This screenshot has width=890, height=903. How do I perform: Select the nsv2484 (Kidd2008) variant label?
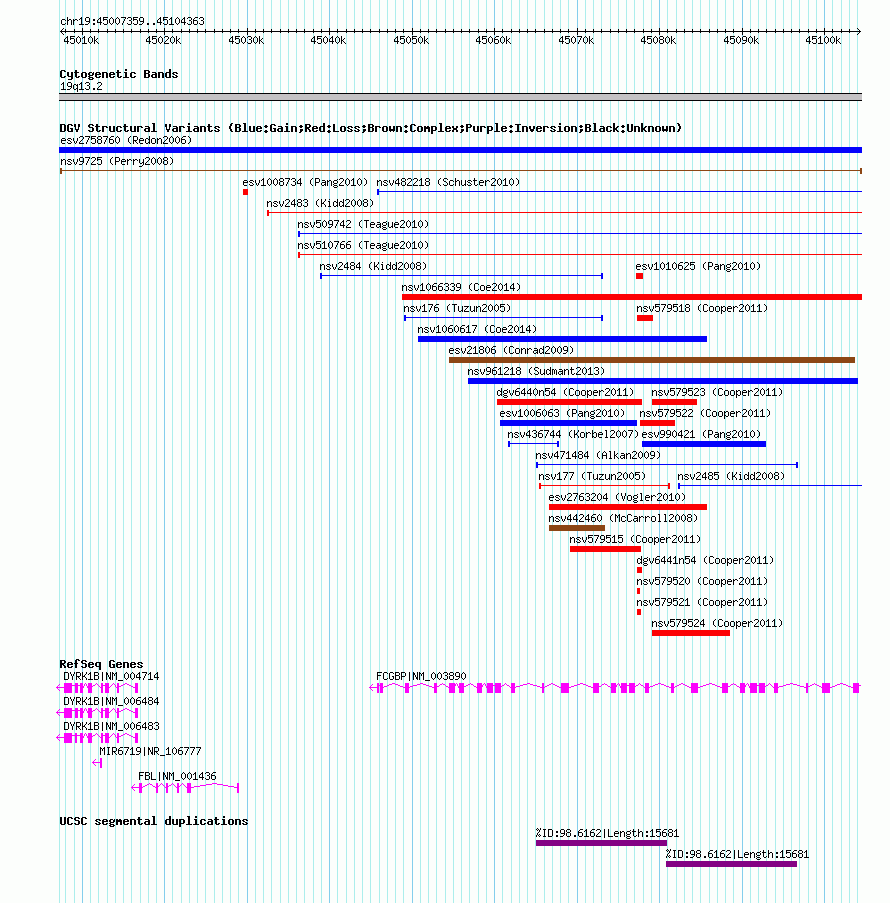click(x=373, y=267)
